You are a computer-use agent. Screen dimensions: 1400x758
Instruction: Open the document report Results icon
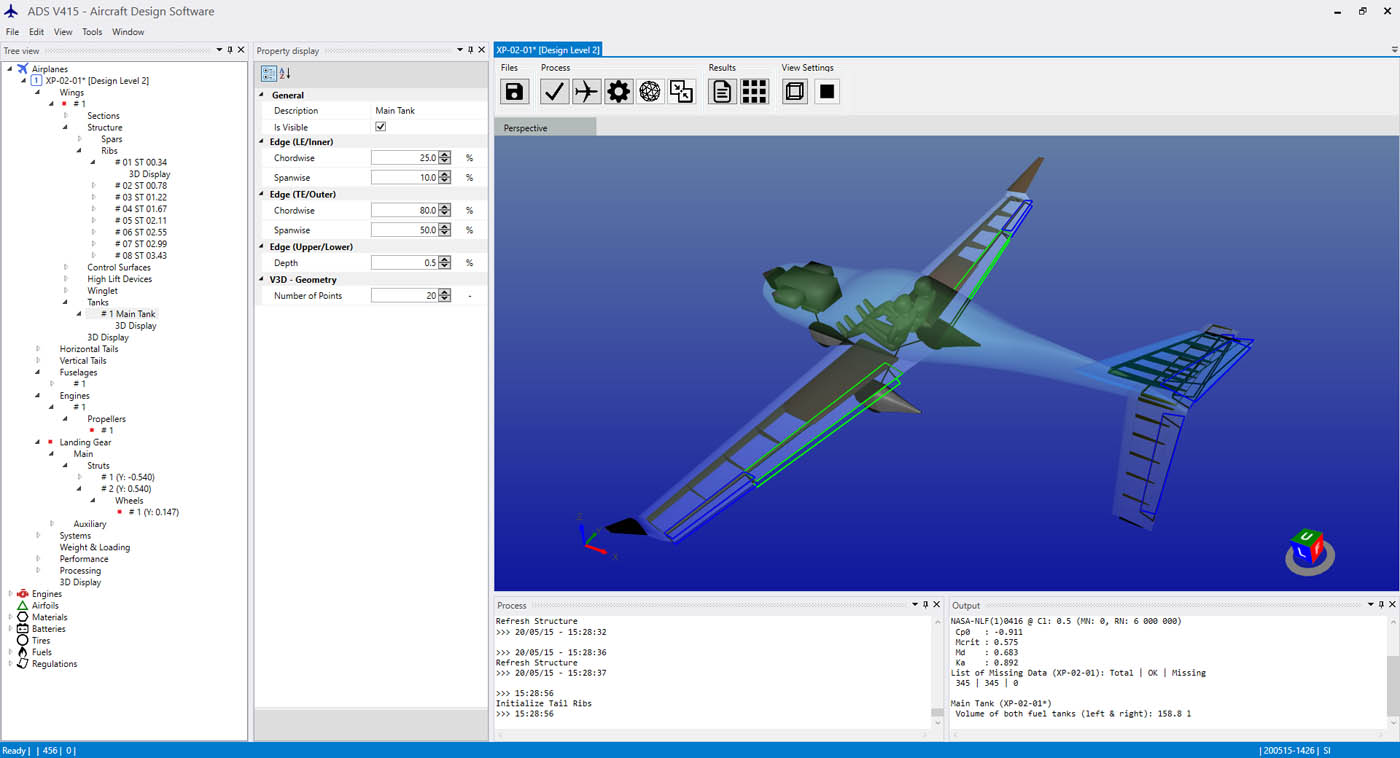[722, 92]
